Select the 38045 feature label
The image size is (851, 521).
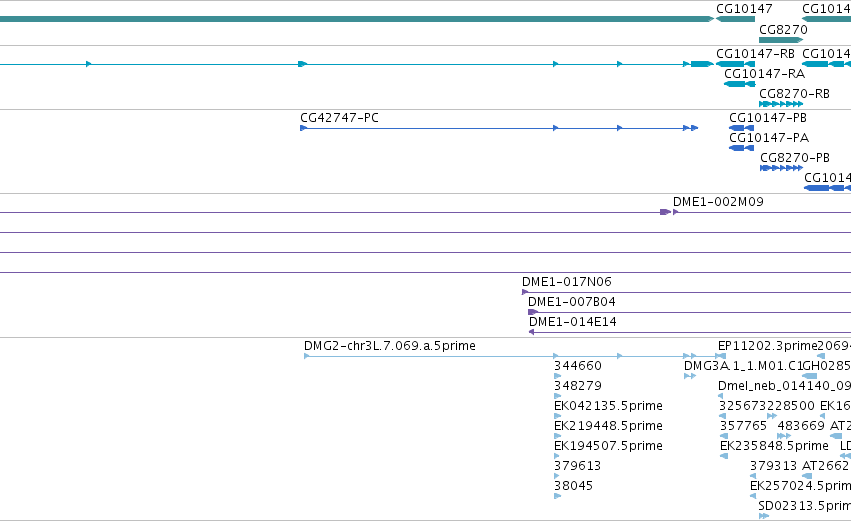573,486
